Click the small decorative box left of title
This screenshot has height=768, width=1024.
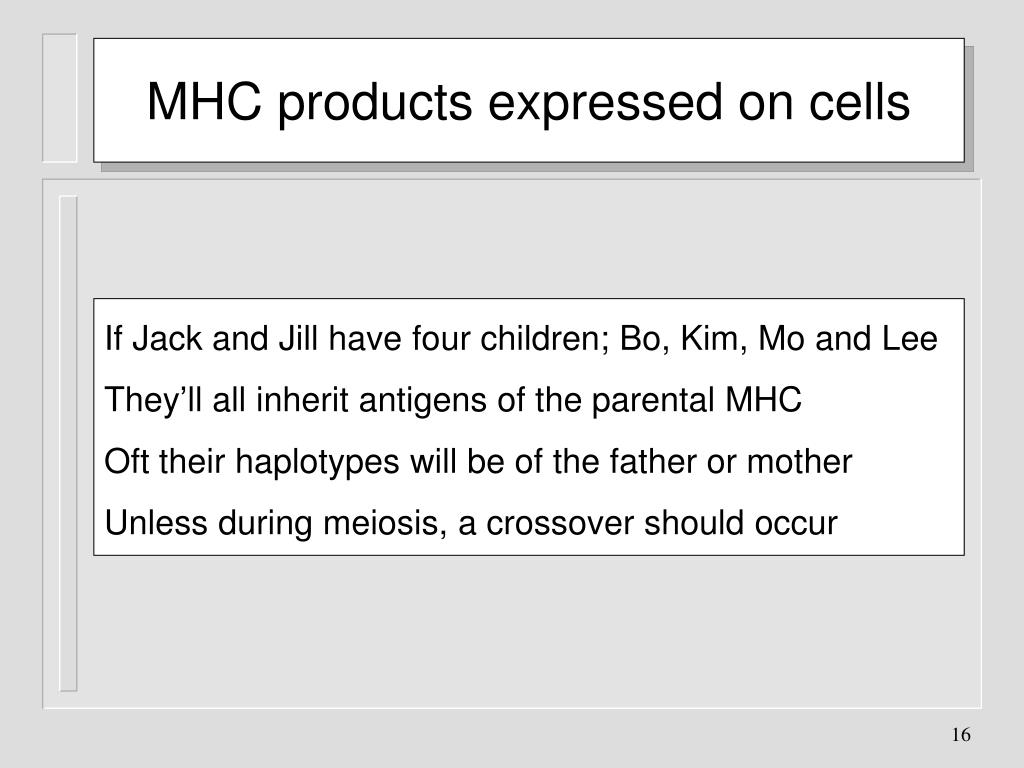pos(59,98)
